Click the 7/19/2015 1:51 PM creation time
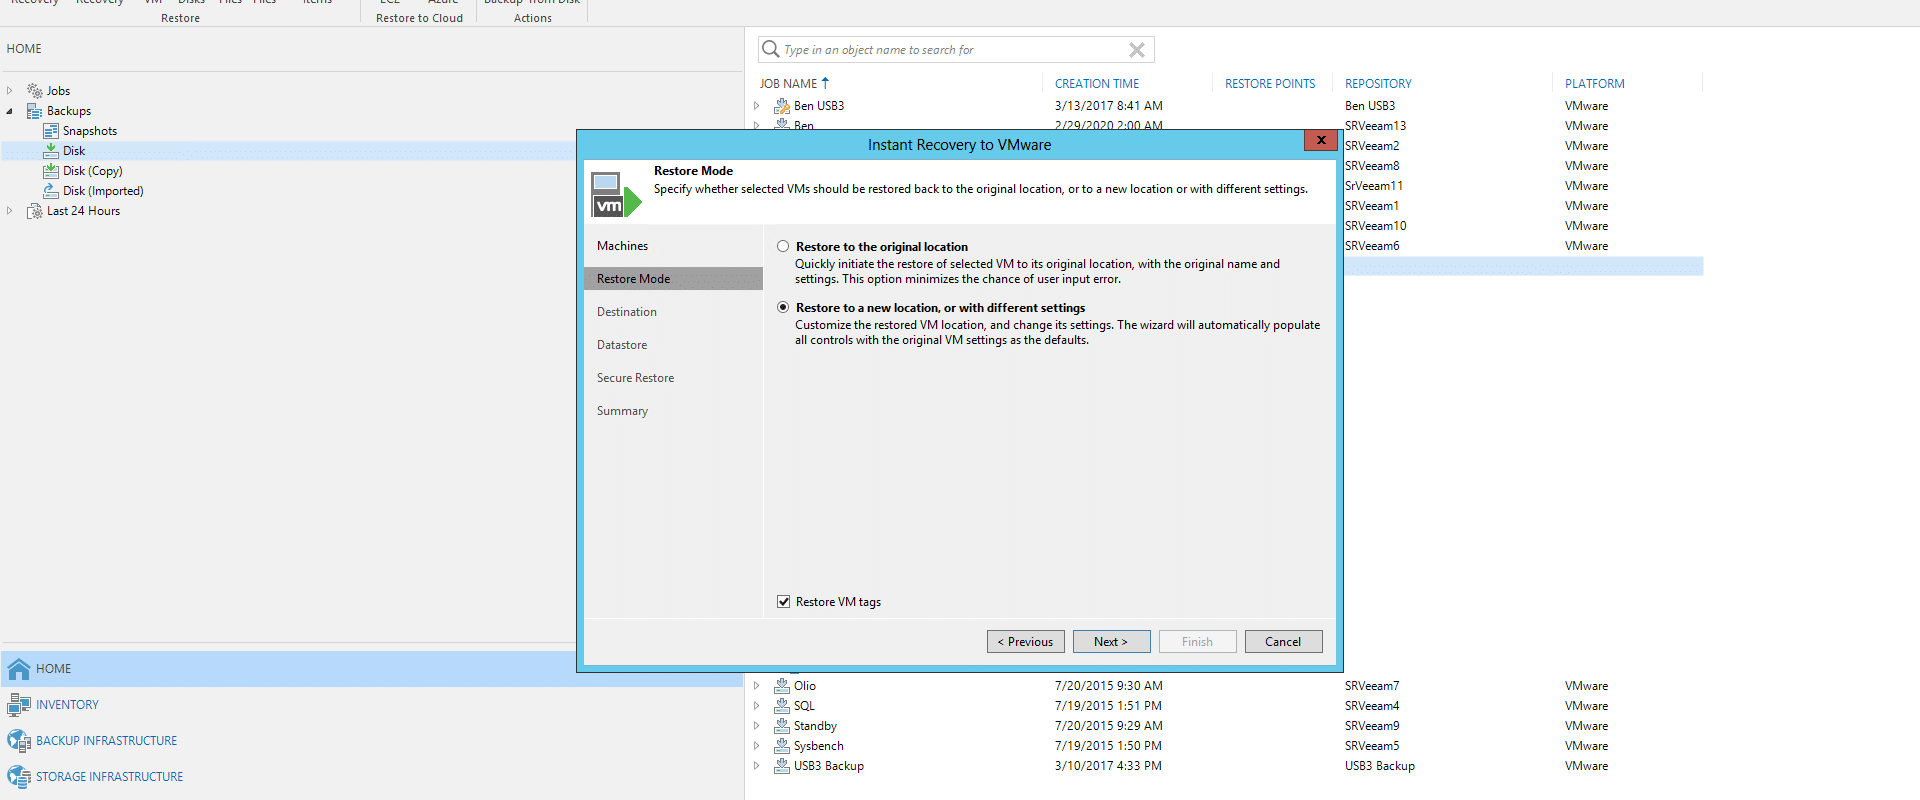1920x800 pixels. [1108, 706]
